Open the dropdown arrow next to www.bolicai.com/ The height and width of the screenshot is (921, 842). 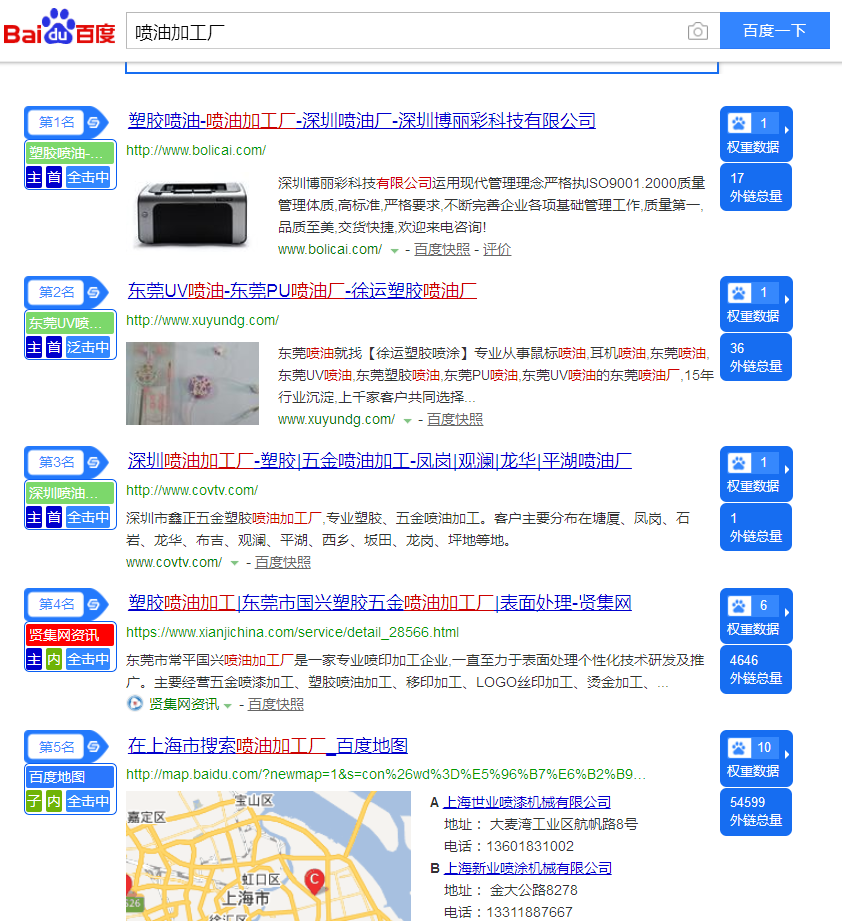tap(395, 251)
